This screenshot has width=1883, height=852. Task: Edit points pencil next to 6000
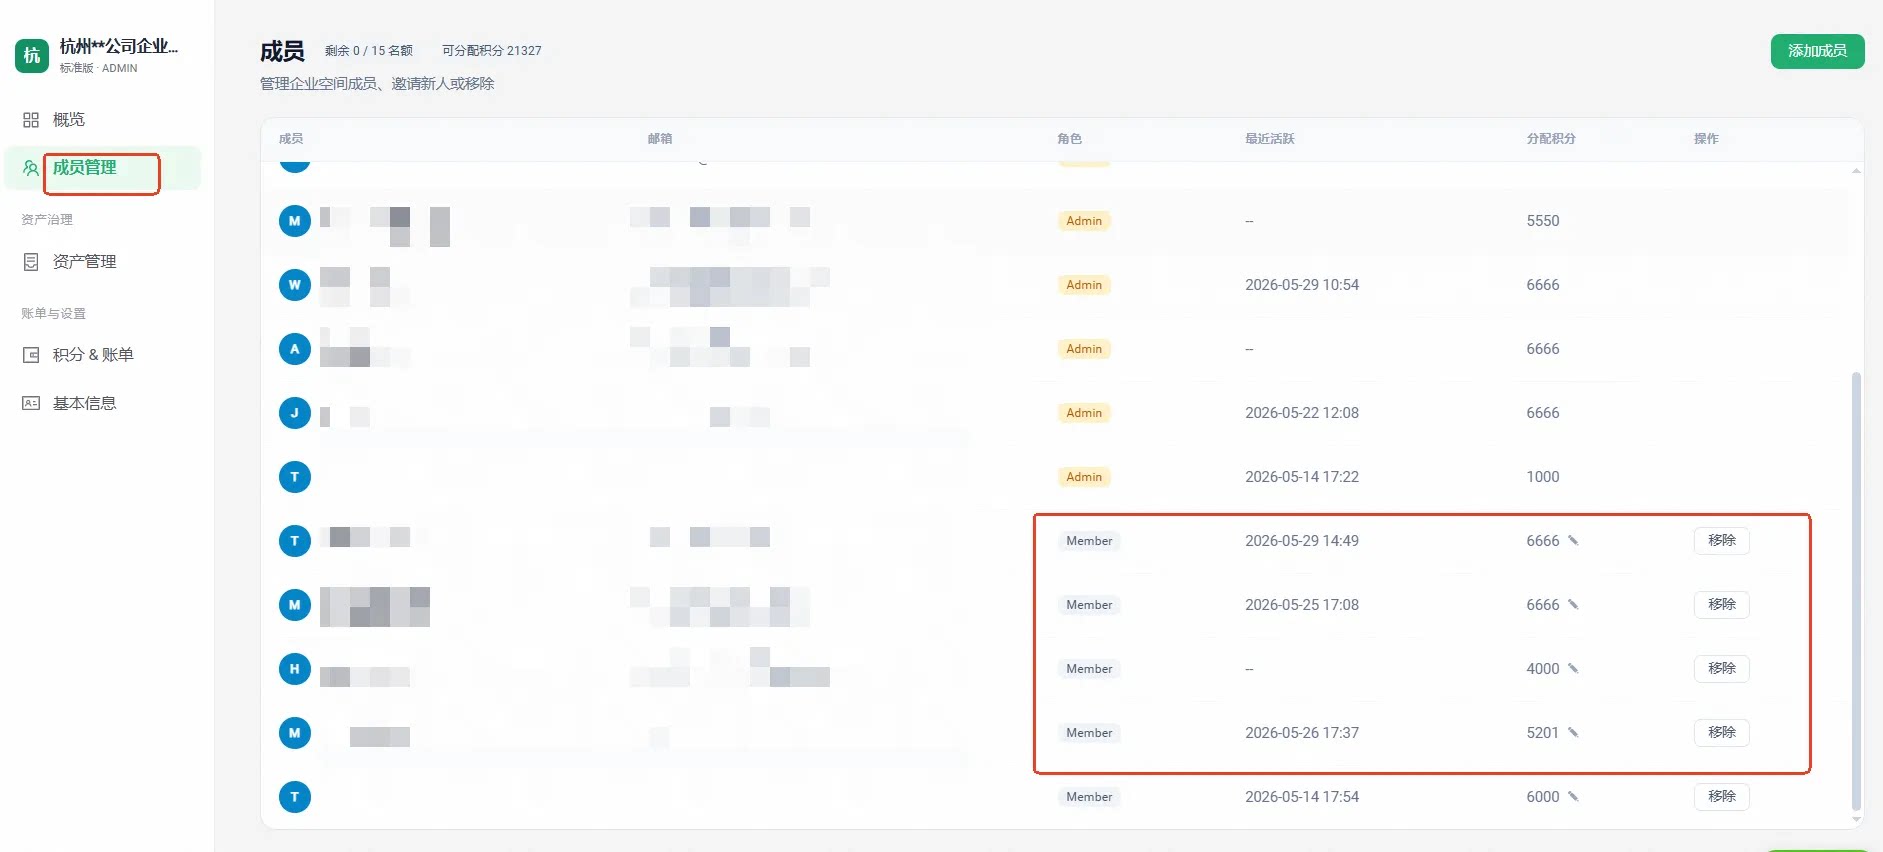tap(1573, 797)
